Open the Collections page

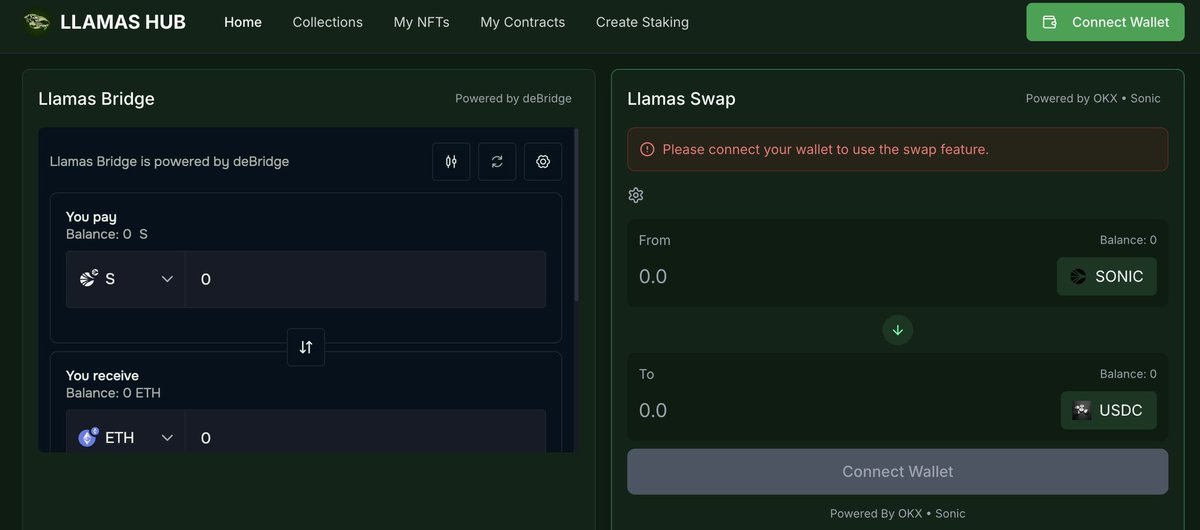click(327, 22)
